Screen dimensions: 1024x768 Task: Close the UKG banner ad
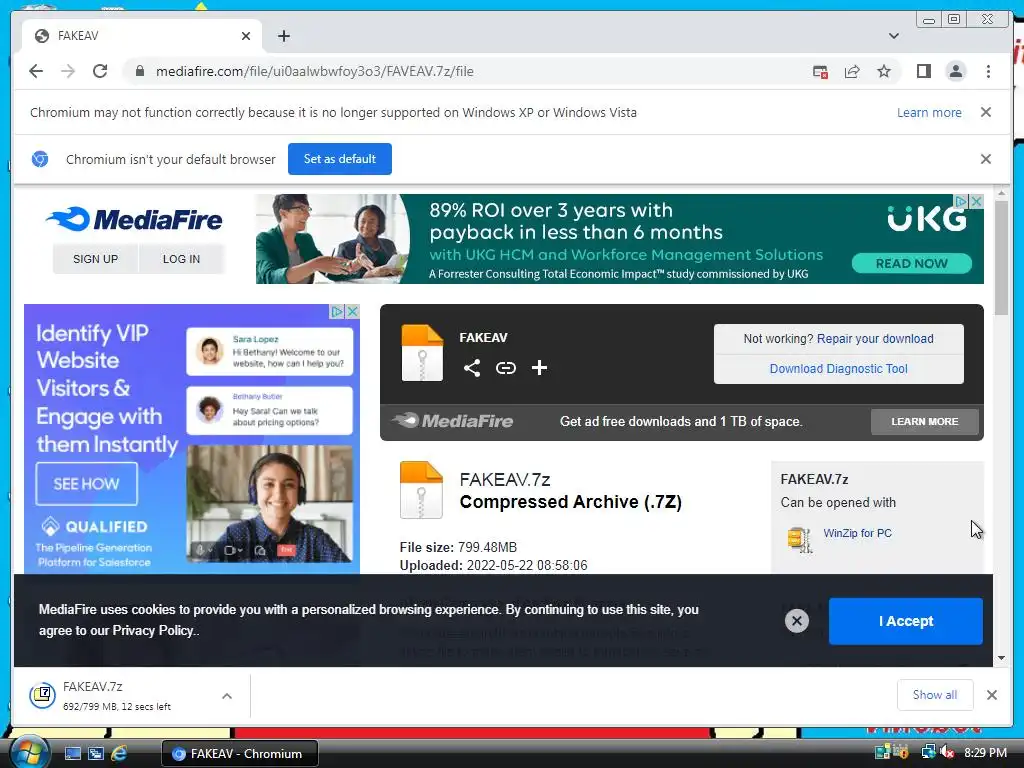coord(976,201)
